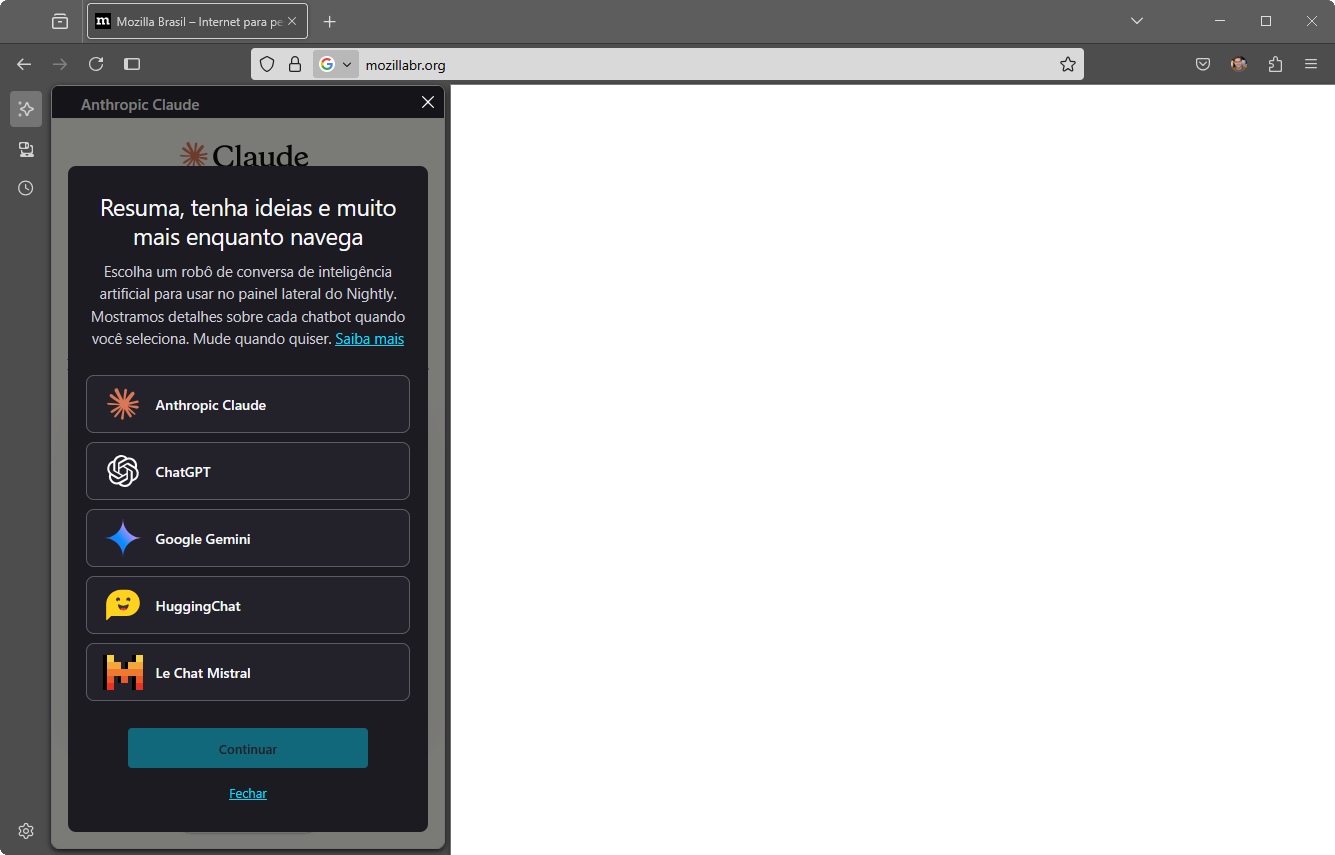This screenshot has height=855, width=1335.
Task: Choose the Le Chat Mistral option
Action: click(x=248, y=672)
